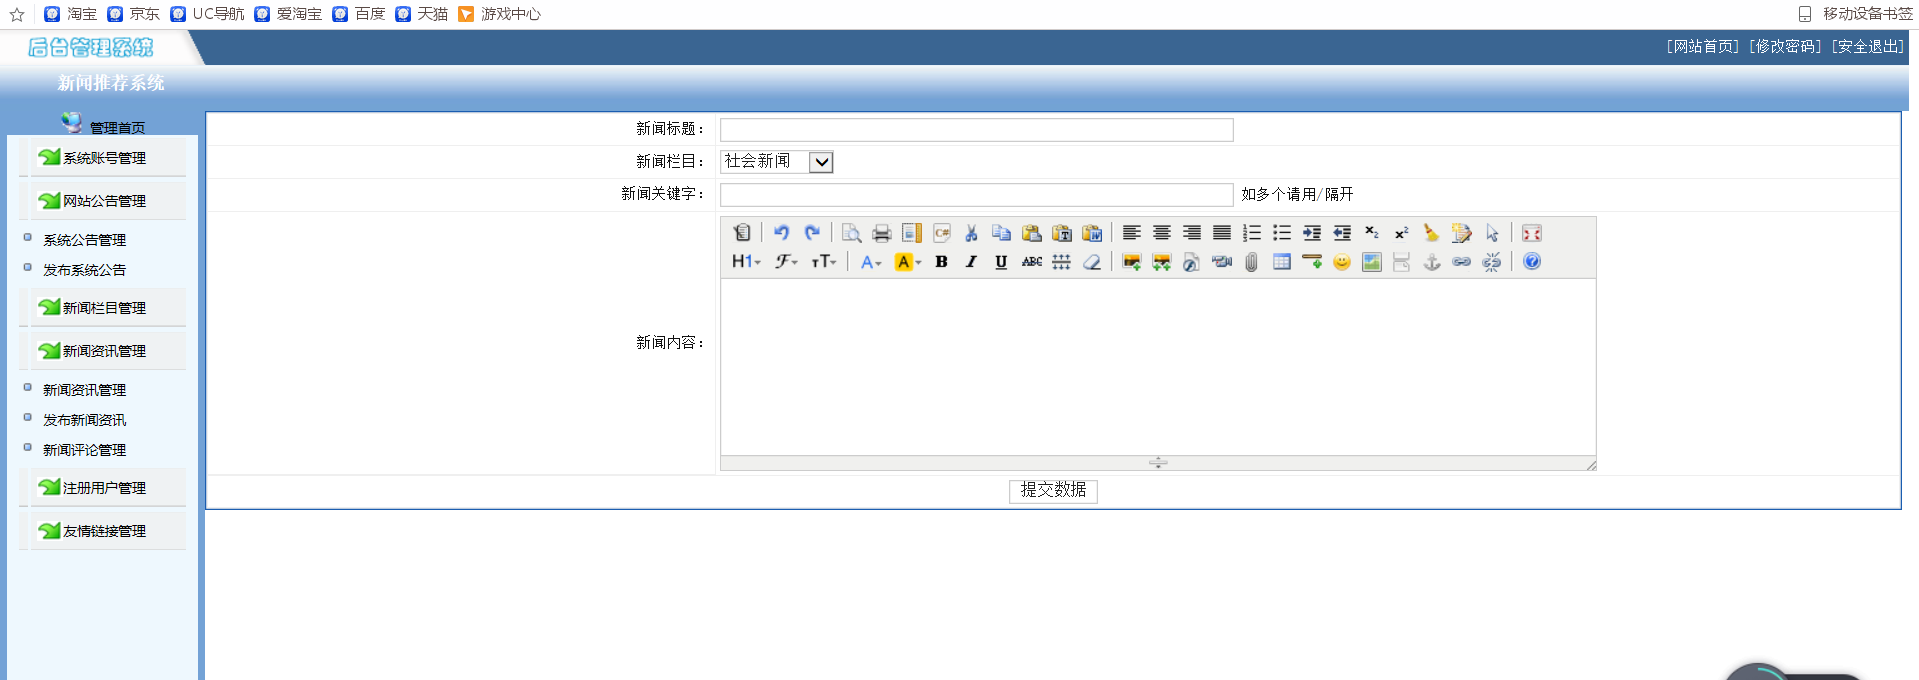Align text right in editor
Screen dimensions: 1919x680
pyautogui.click(x=1192, y=233)
